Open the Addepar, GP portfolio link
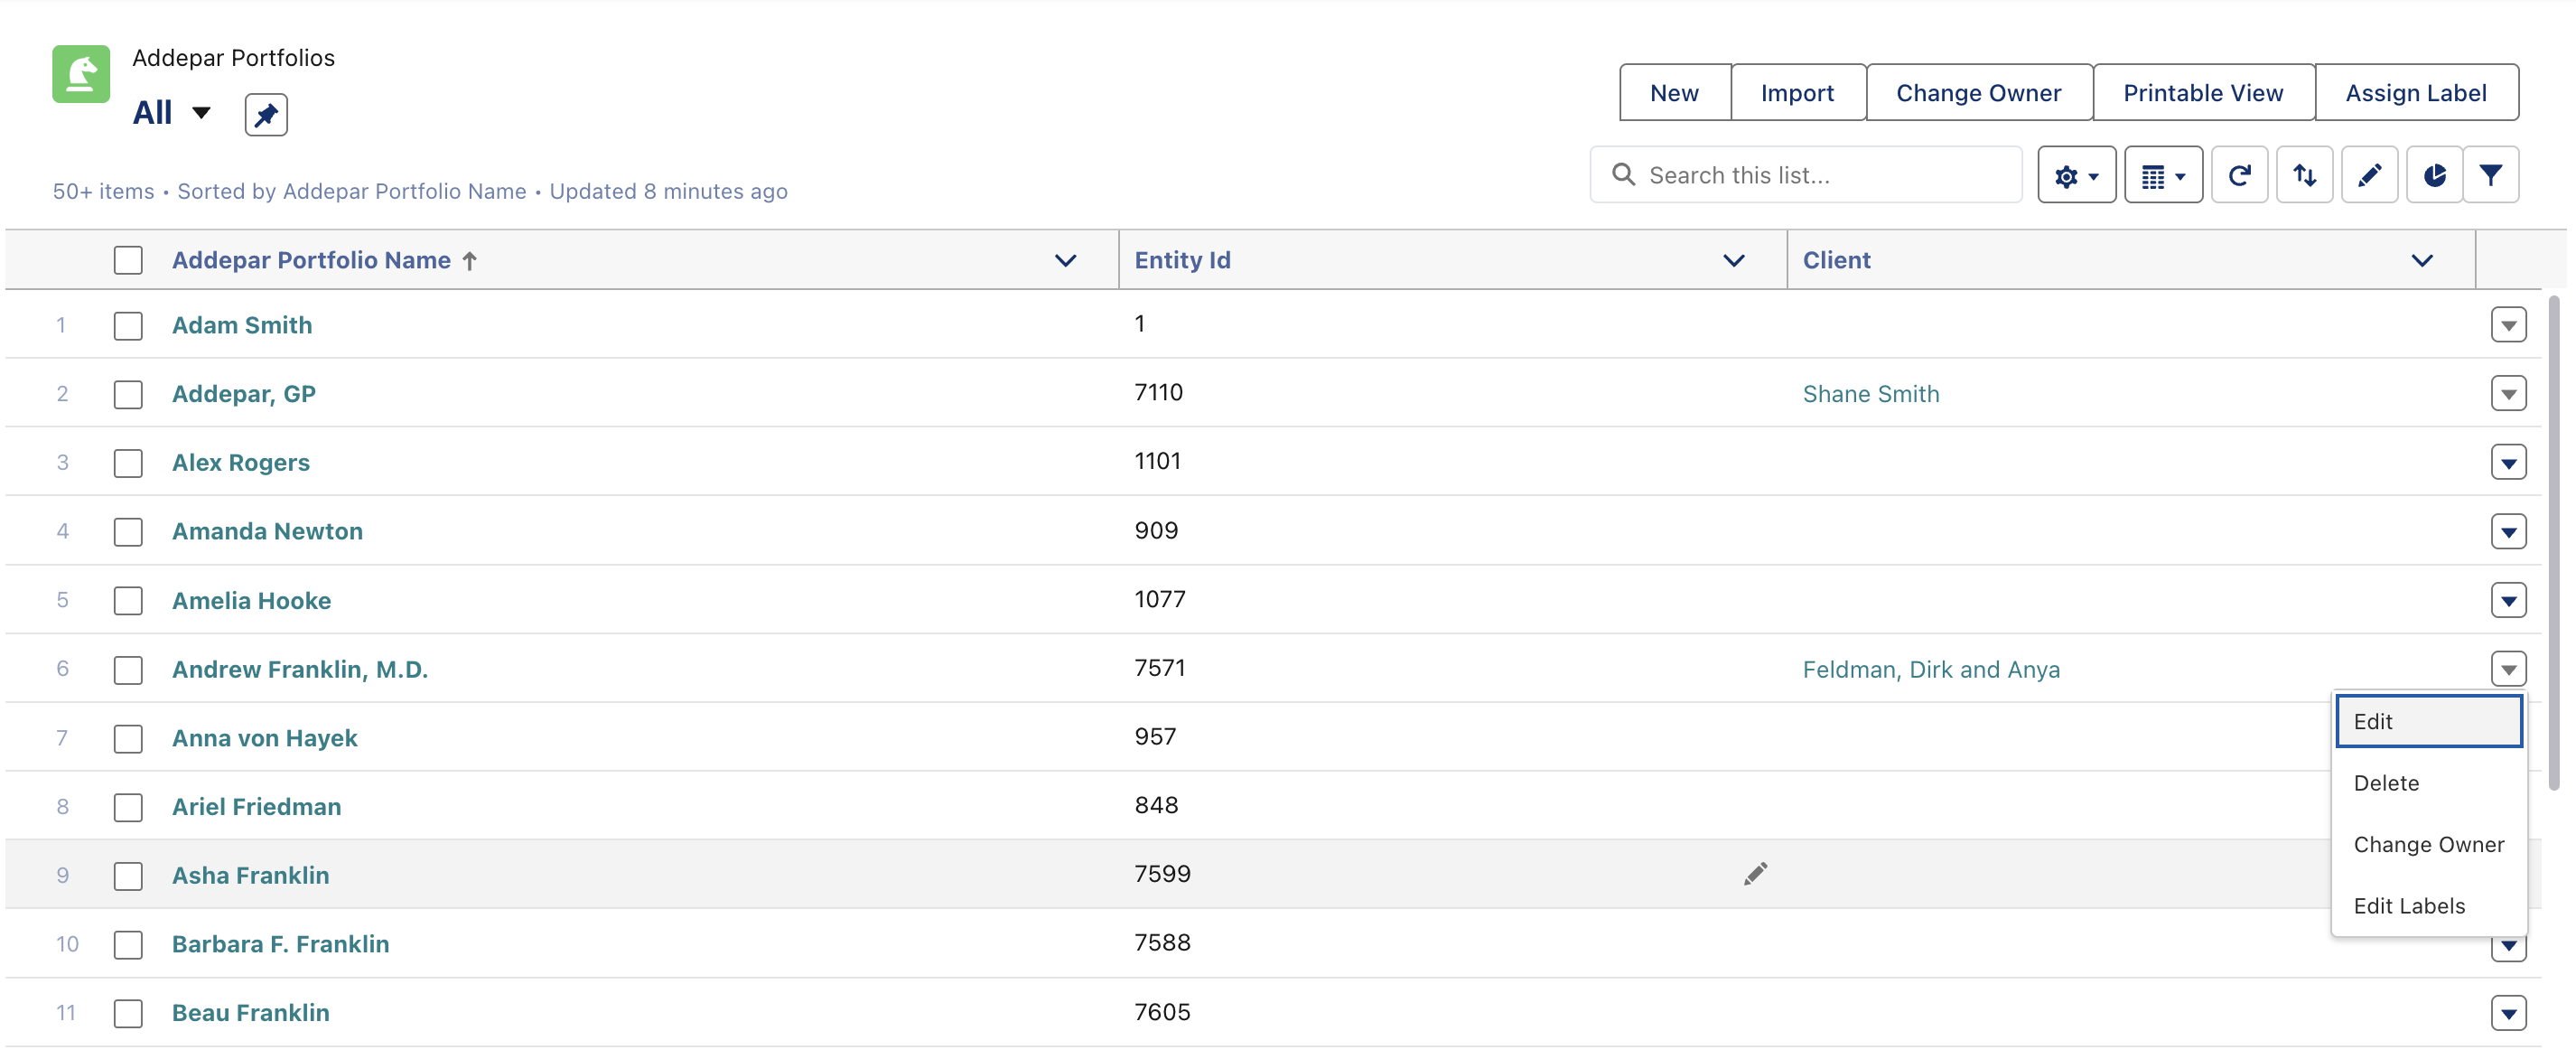 click(244, 395)
